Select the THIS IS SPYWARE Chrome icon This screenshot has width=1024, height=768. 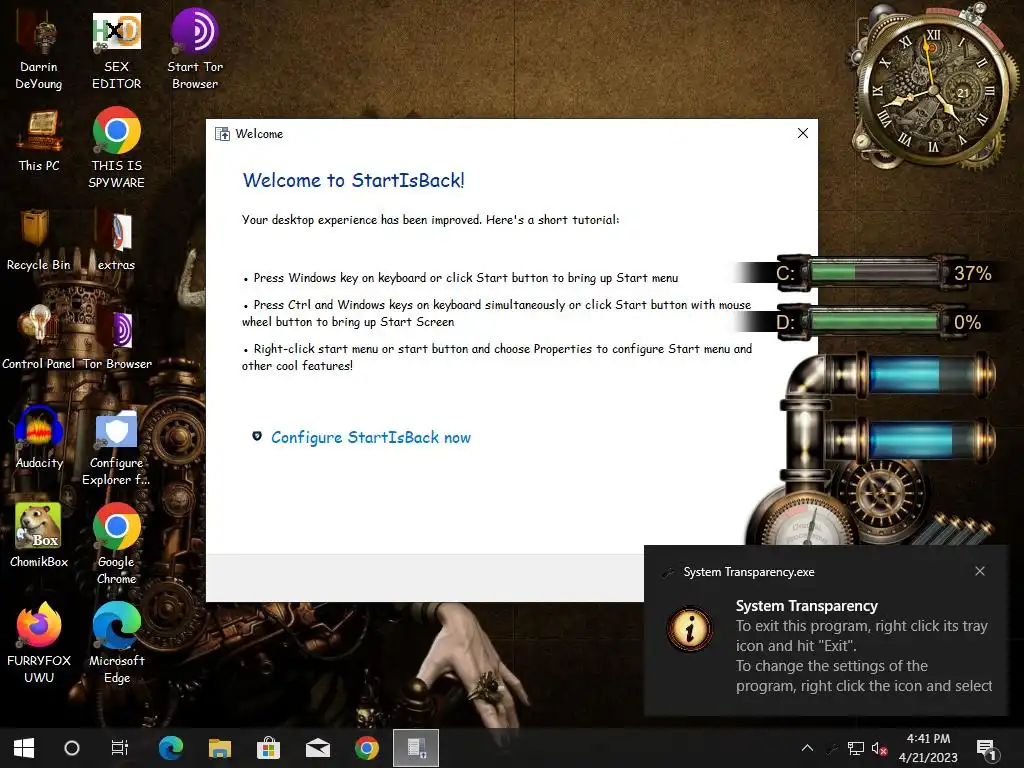pyautogui.click(x=116, y=148)
